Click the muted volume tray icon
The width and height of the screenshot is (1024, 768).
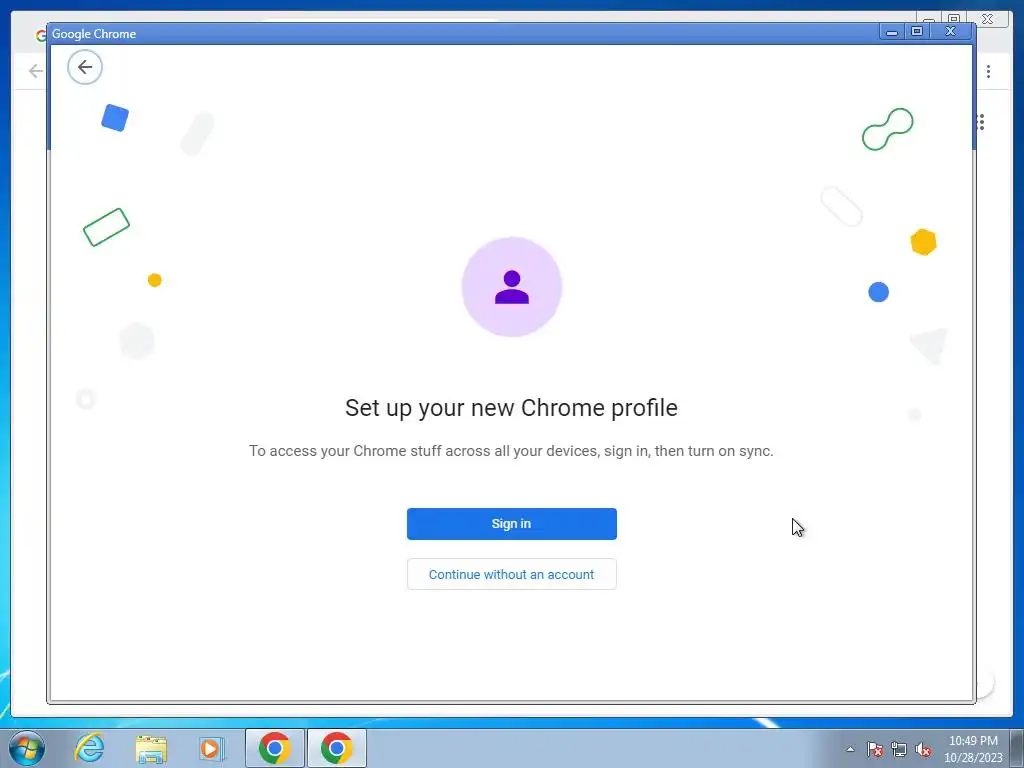click(923, 749)
